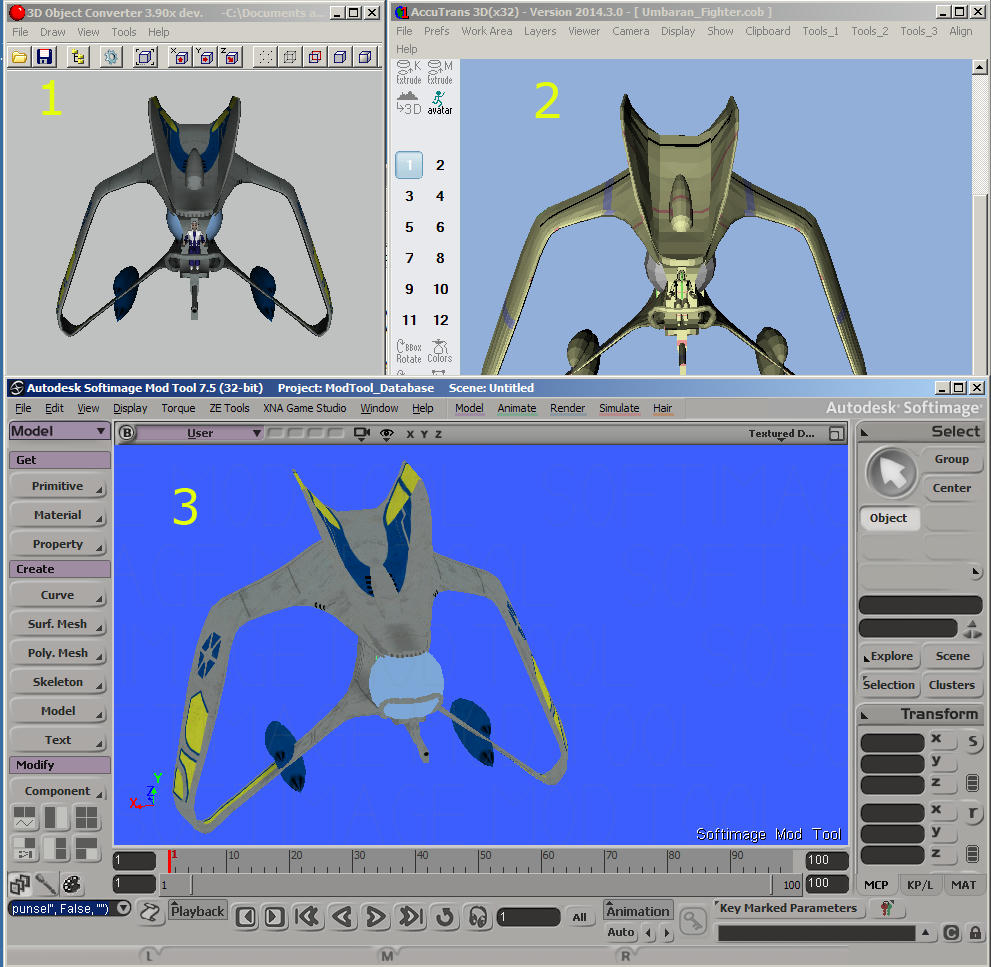Open the Layers menu in AccuTrans 3D
The image size is (991, 967).
click(x=540, y=31)
